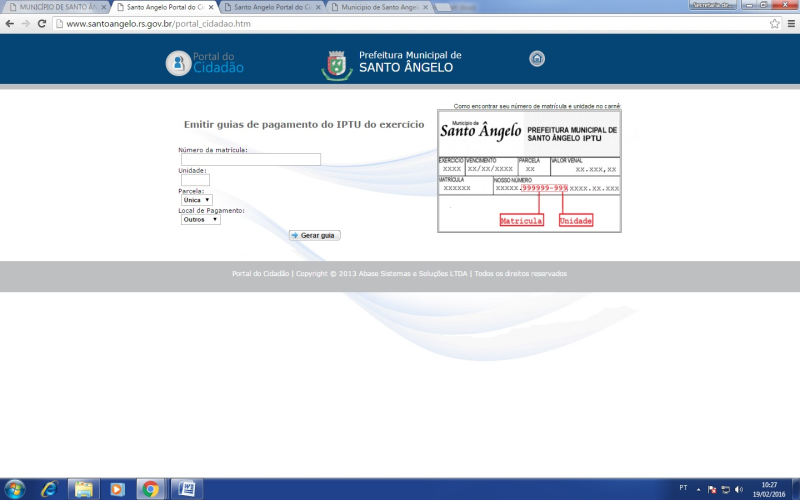Screen dimensions: 800x500
Task: Click the volume icon in system tray
Action: click(x=738, y=489)
